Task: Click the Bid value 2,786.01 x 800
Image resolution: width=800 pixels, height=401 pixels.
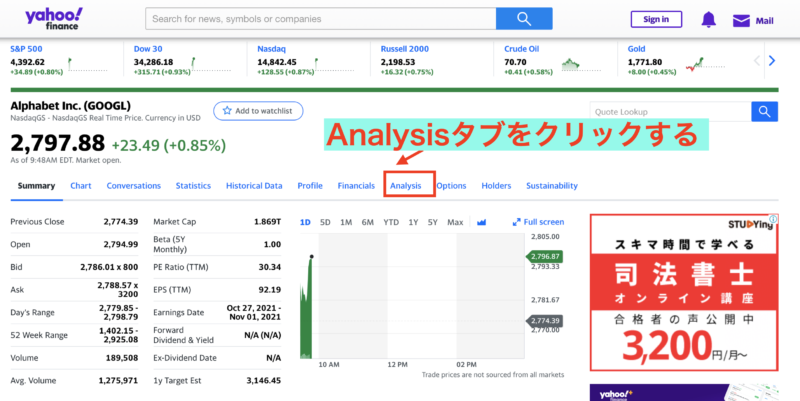Action: click(109, 267)
